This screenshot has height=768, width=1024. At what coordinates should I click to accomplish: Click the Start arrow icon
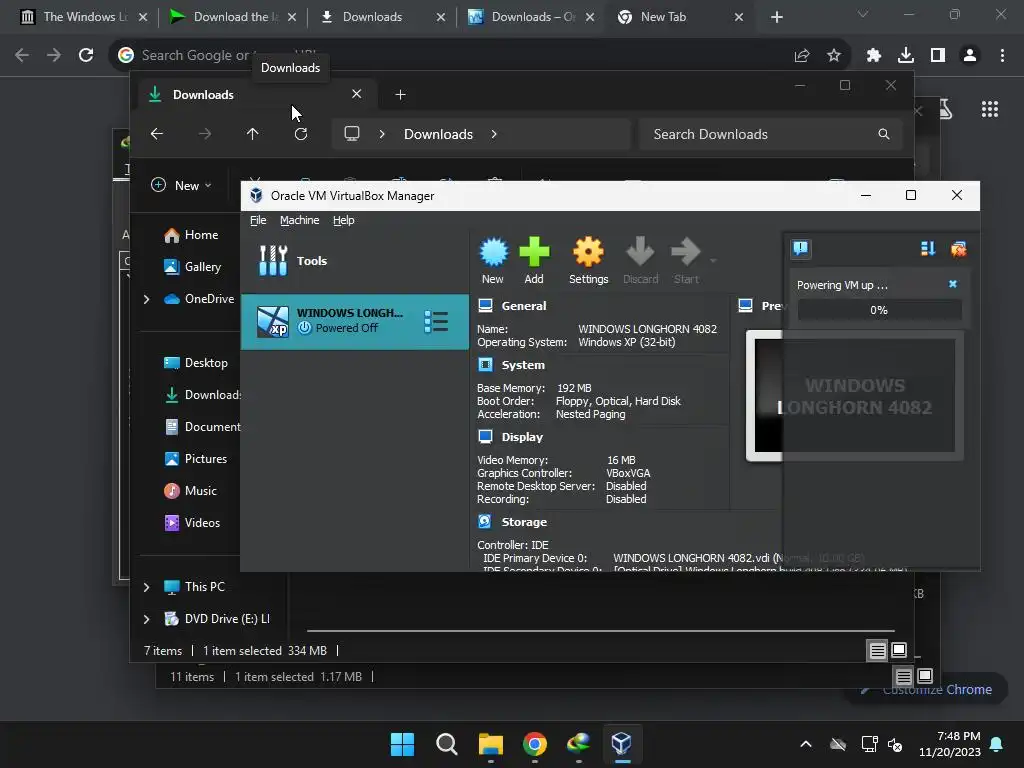686,261
